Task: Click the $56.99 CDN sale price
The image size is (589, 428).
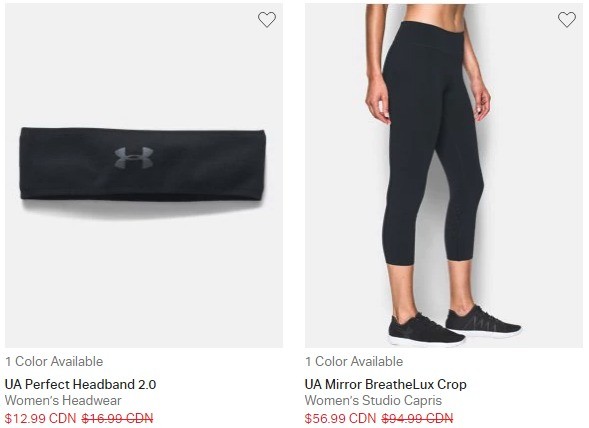Action: 340,418
